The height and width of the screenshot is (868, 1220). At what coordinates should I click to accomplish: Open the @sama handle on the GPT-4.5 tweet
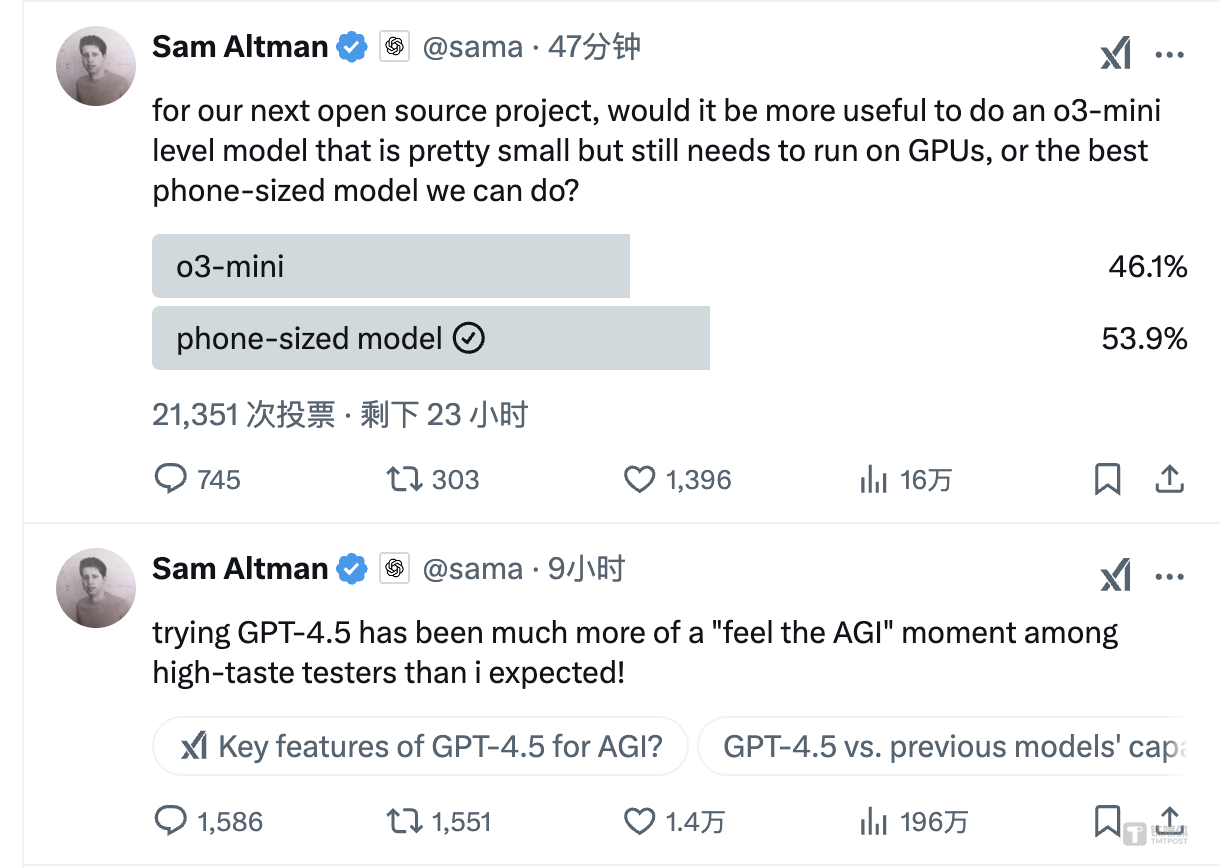pyautogui.click(x=472, y=569)
